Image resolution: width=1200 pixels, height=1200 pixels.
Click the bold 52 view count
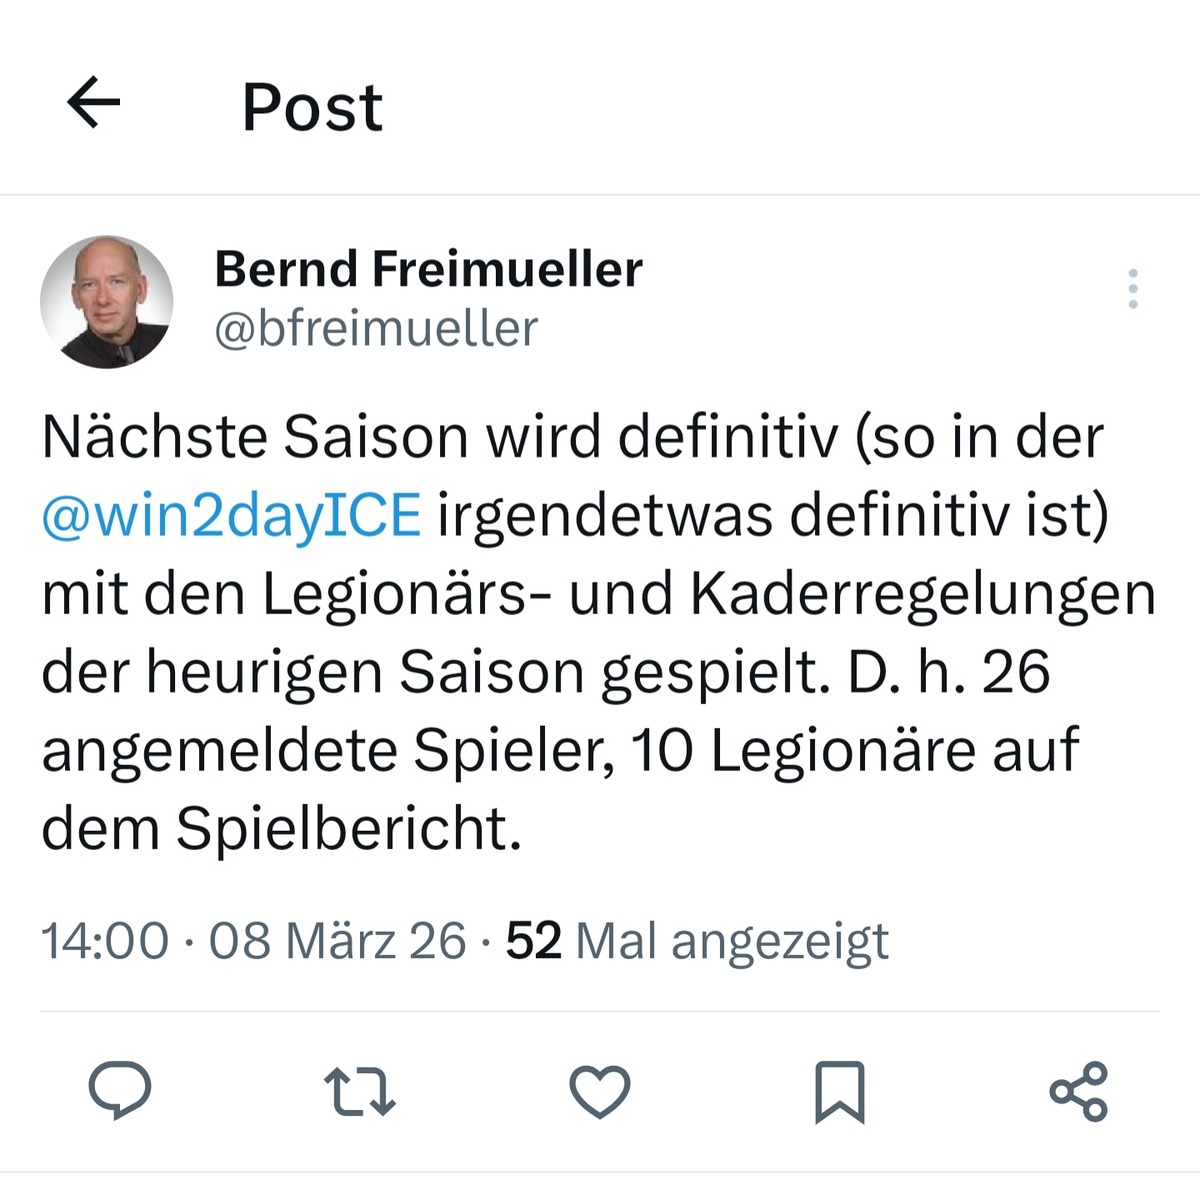pos(533,941)
